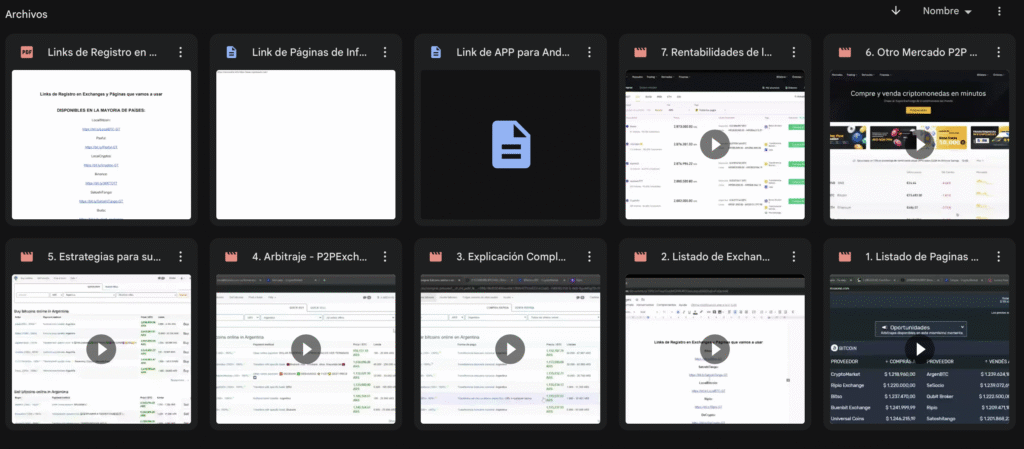
Task: Reverse sort direction with the arrow icon
Action: click(x=895, y=11)
